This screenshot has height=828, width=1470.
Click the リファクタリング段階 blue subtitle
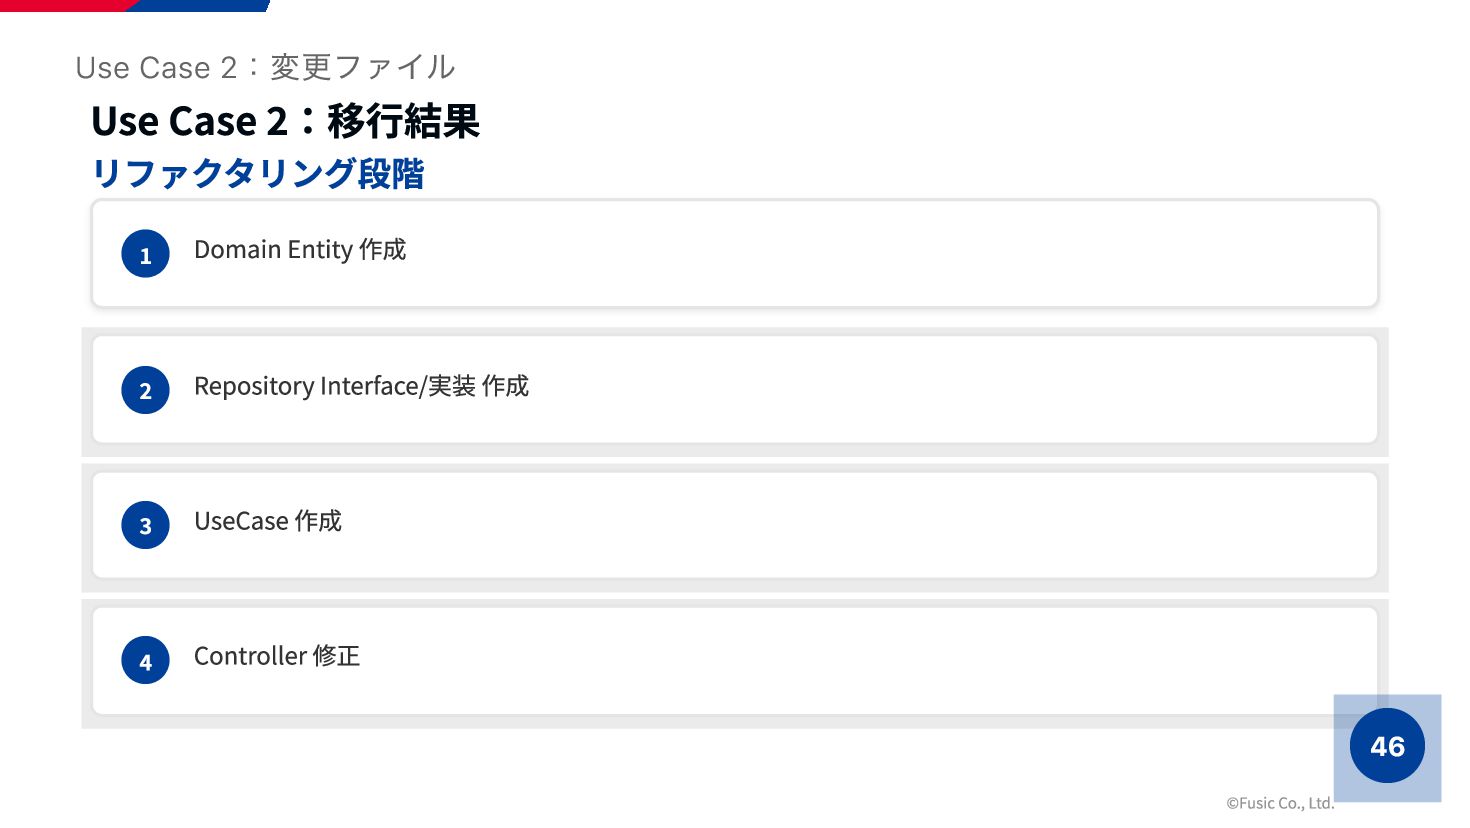pos(257,173)
